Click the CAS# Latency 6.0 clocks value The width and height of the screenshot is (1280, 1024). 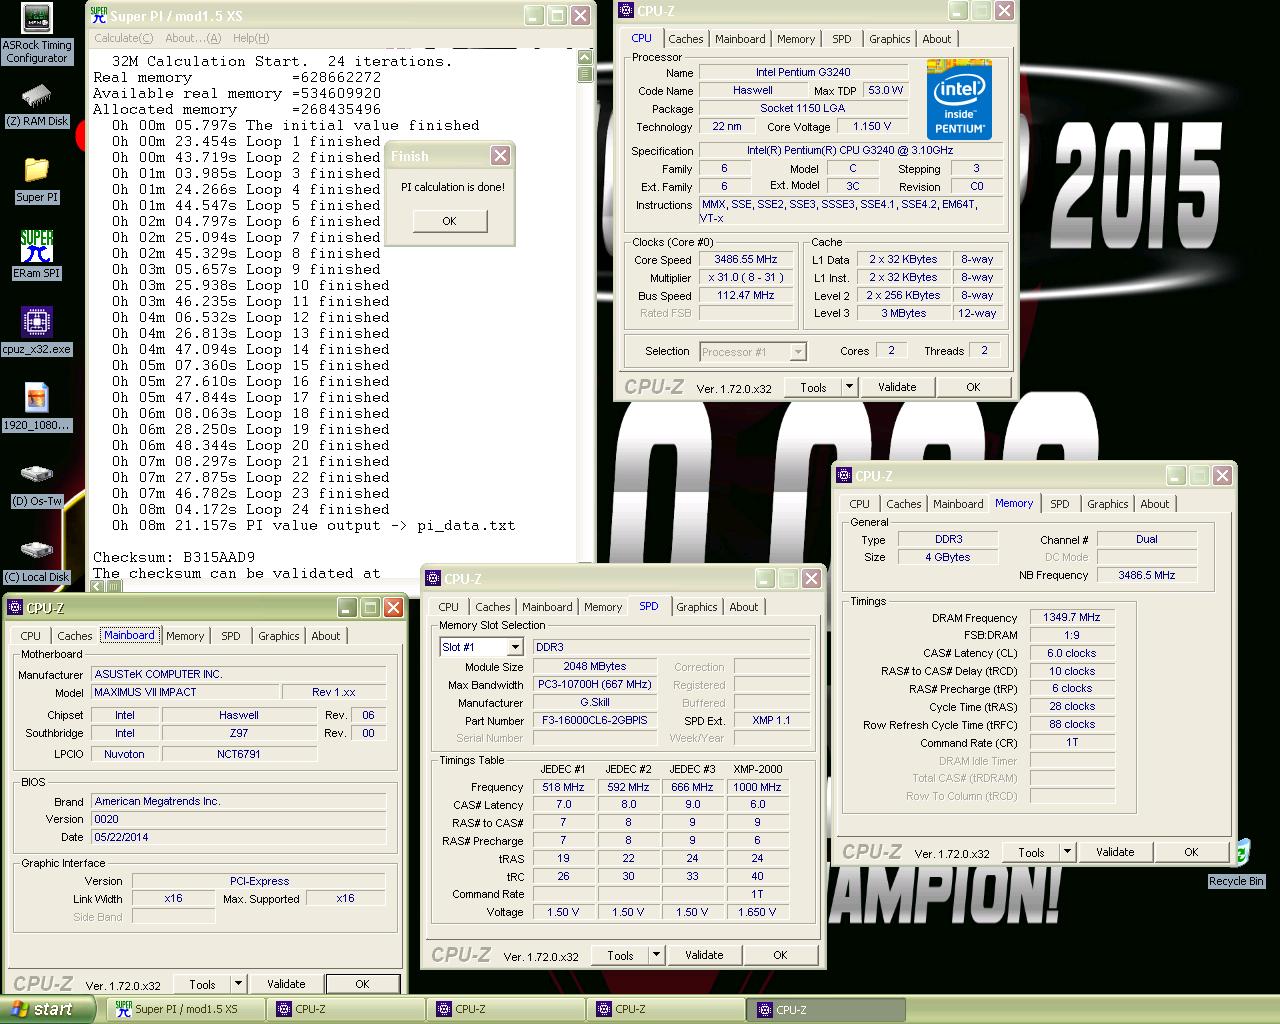1072,653
